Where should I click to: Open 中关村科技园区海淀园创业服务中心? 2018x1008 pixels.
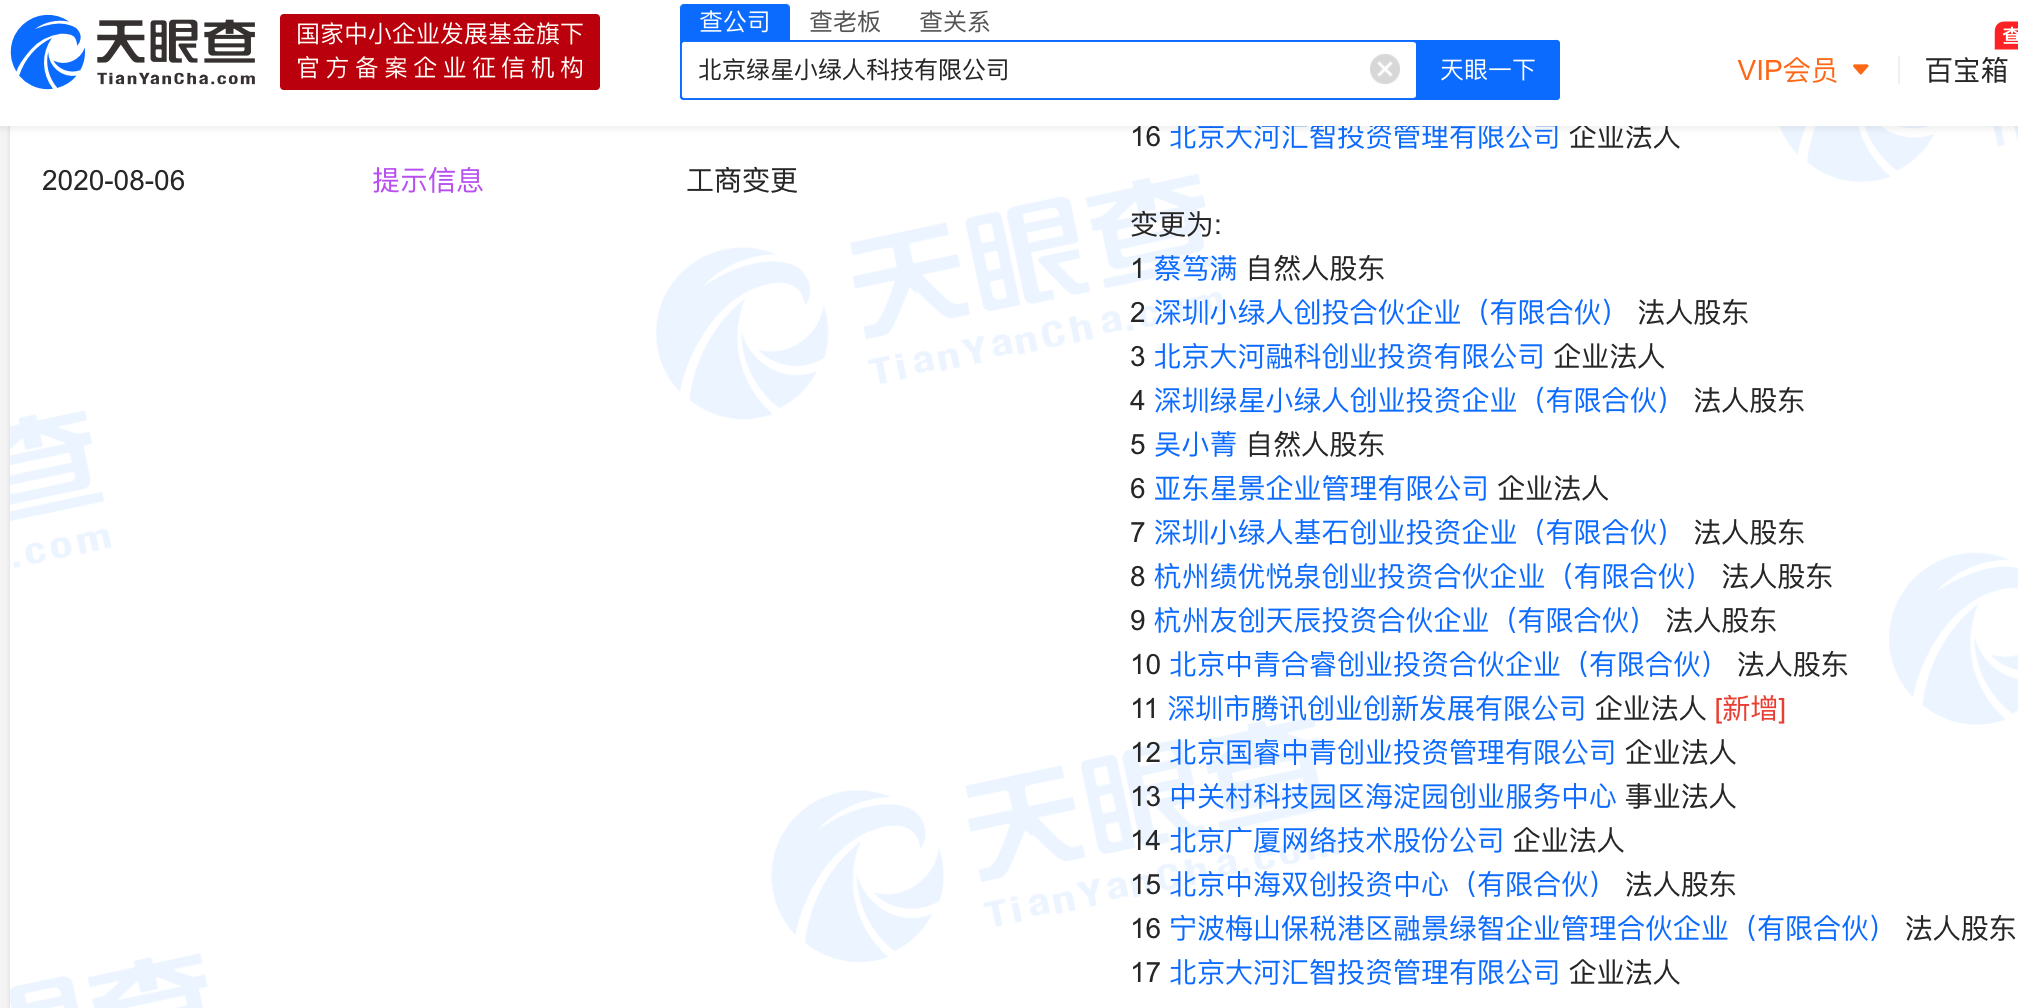pyautogui.click(x=1393, y=796)
